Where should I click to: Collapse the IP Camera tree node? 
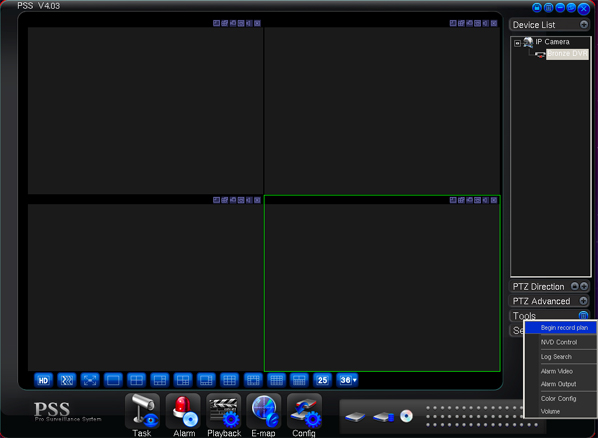(x=518, y=43)
